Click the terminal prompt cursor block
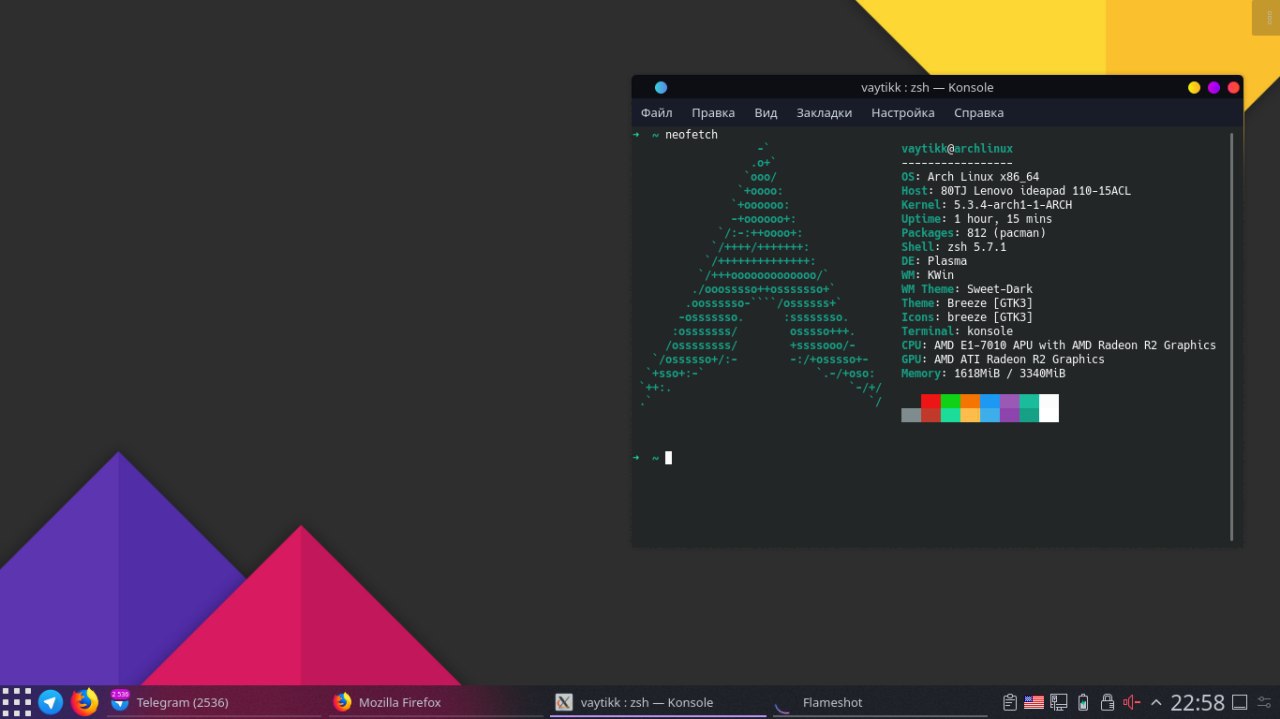Screen dimensions: 1280x719 click(x=668, y=458)
